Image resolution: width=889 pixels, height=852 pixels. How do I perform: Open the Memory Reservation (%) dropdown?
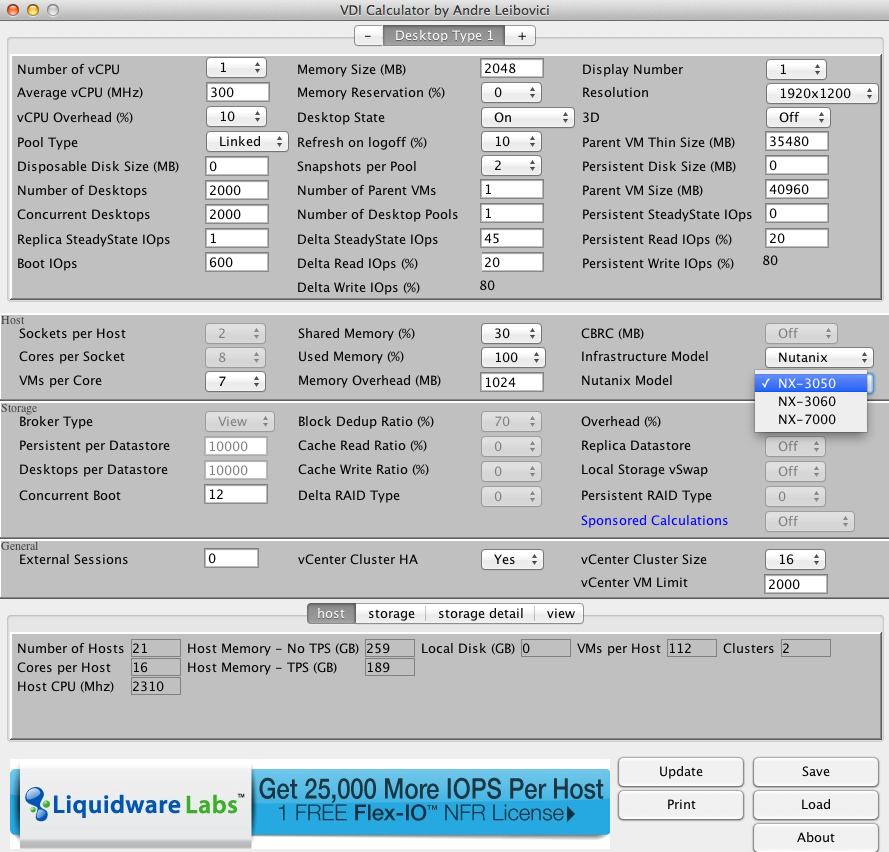coord(511,92)
